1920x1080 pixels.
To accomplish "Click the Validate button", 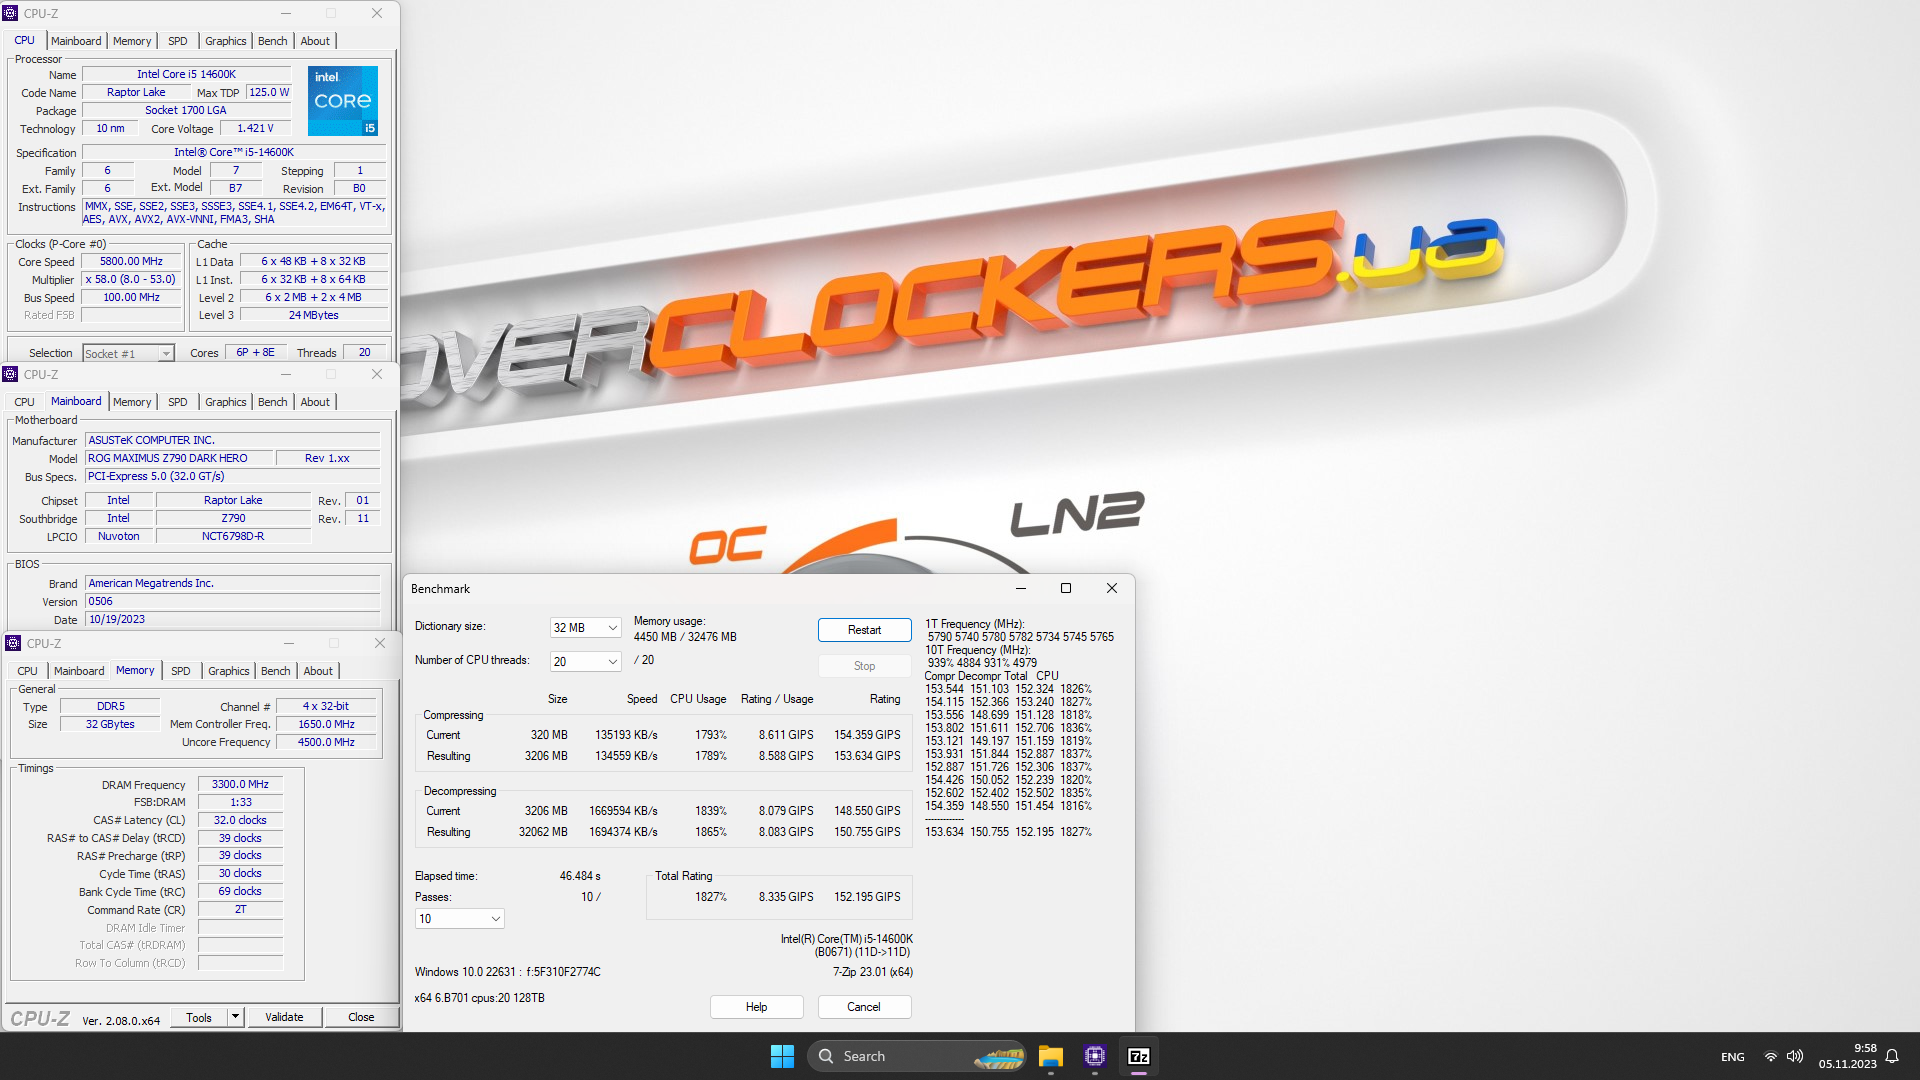I will click(284, 1017).
